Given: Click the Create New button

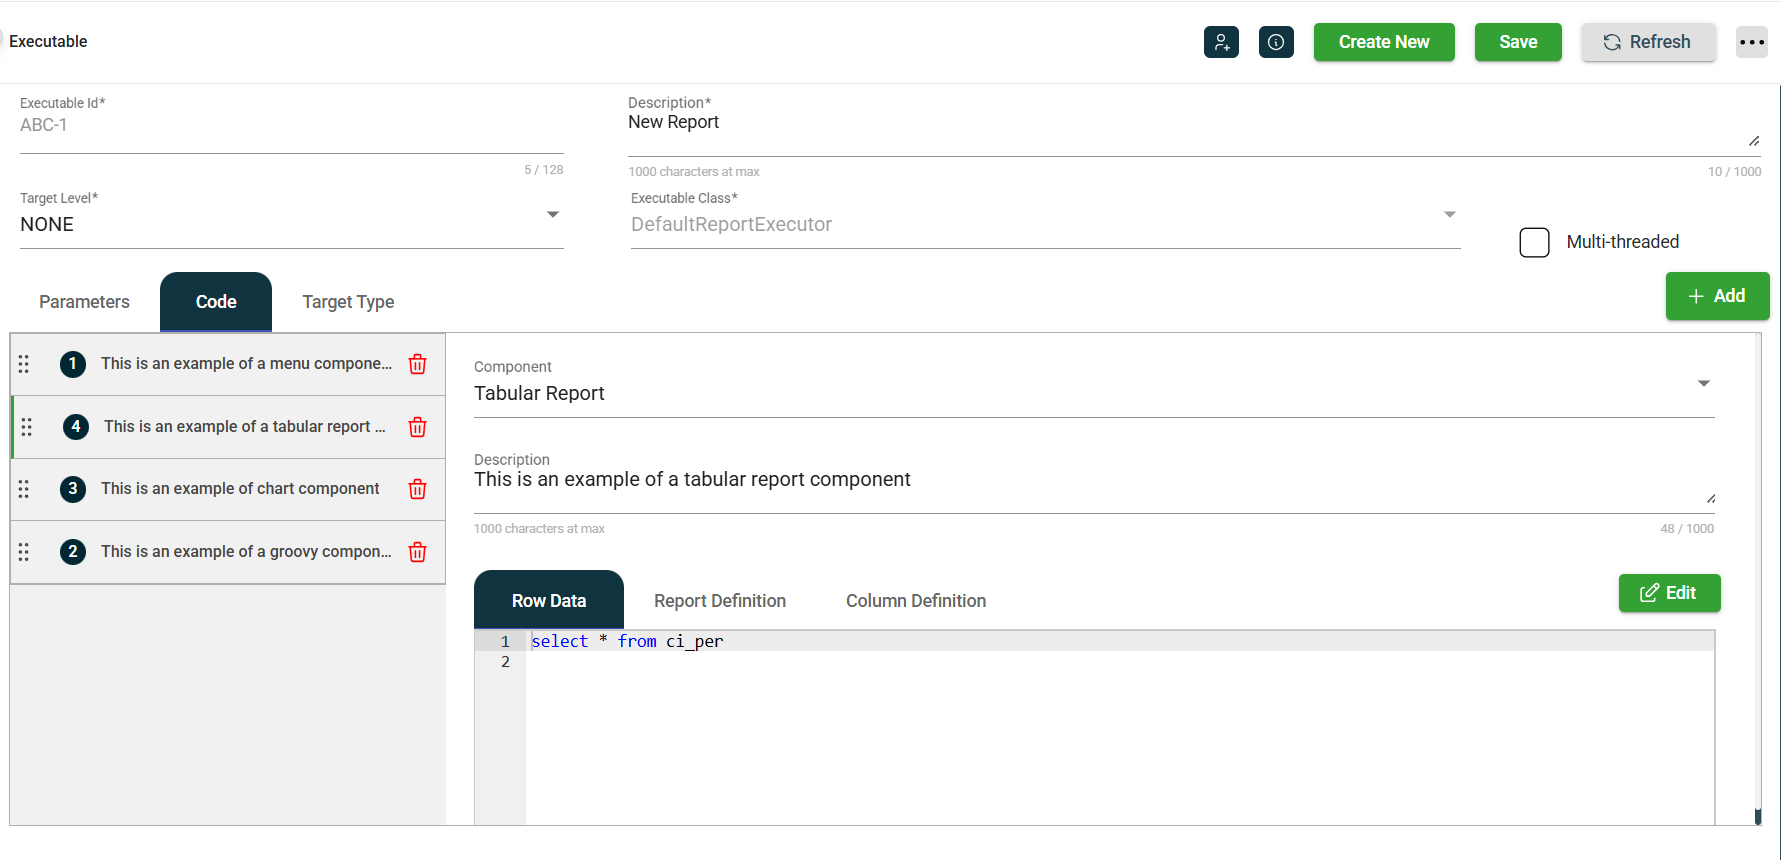Looking at the screenshot, I should click(1383, 42).
